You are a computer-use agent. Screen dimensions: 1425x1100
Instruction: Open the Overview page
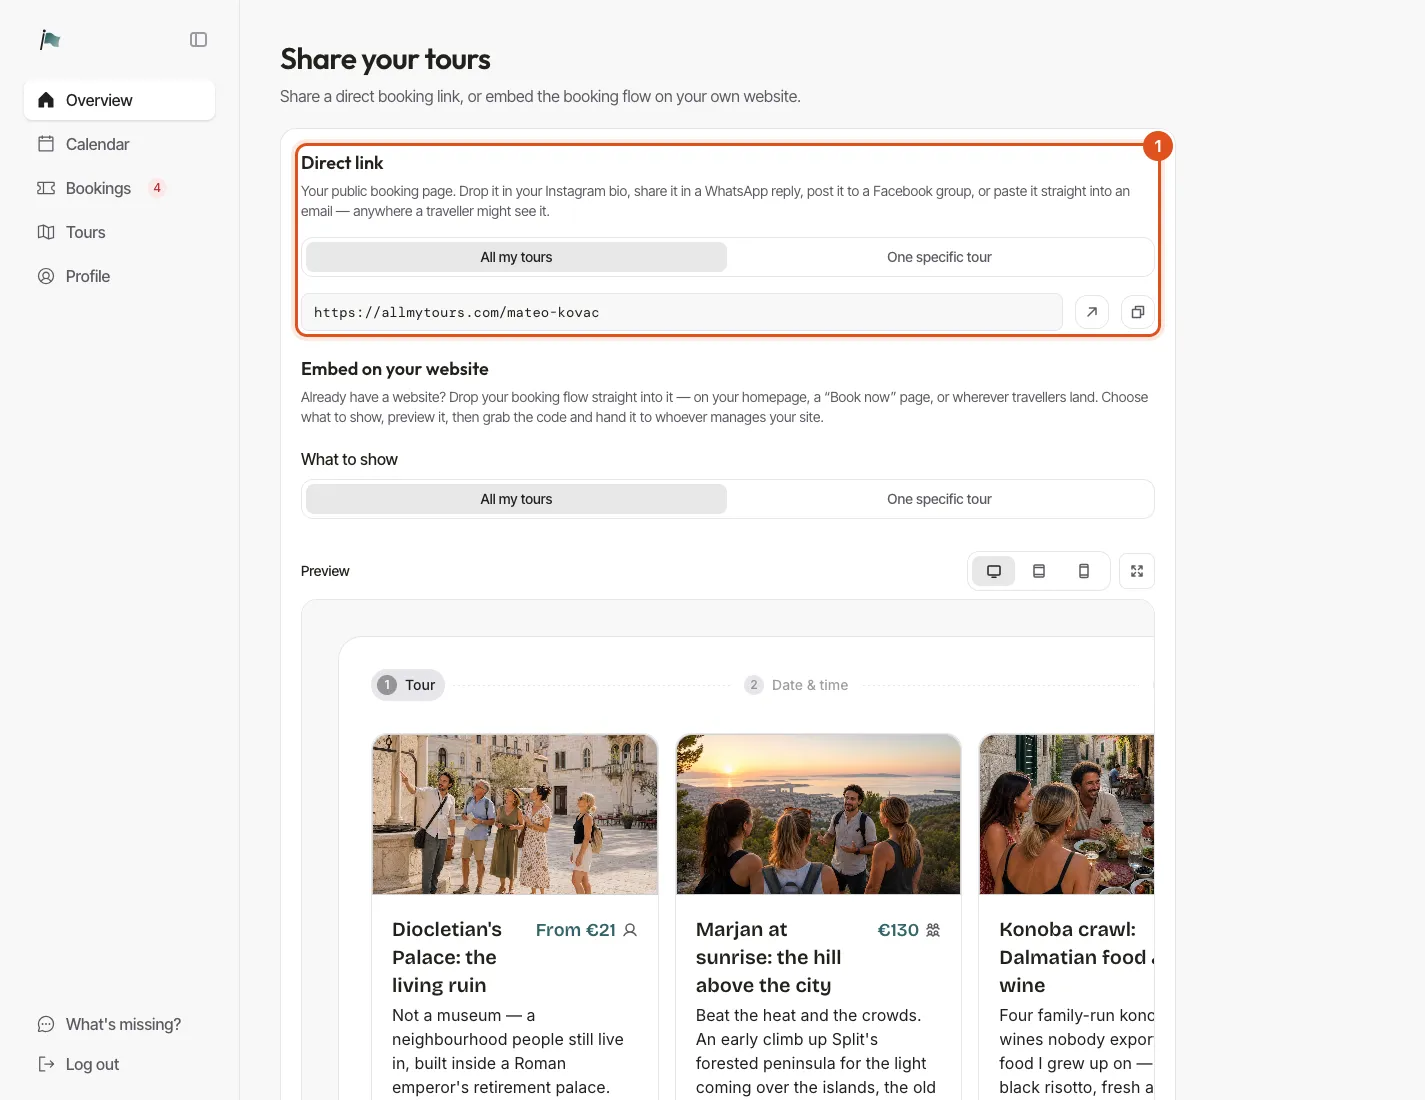point(119,100)
